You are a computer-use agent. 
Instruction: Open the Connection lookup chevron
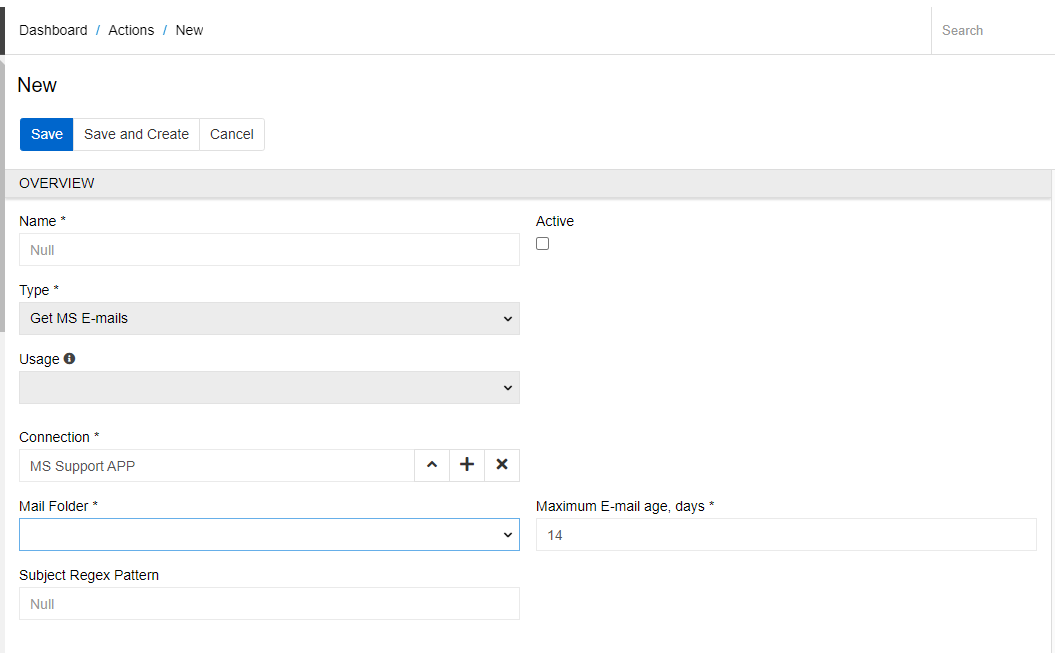point(432,465)
